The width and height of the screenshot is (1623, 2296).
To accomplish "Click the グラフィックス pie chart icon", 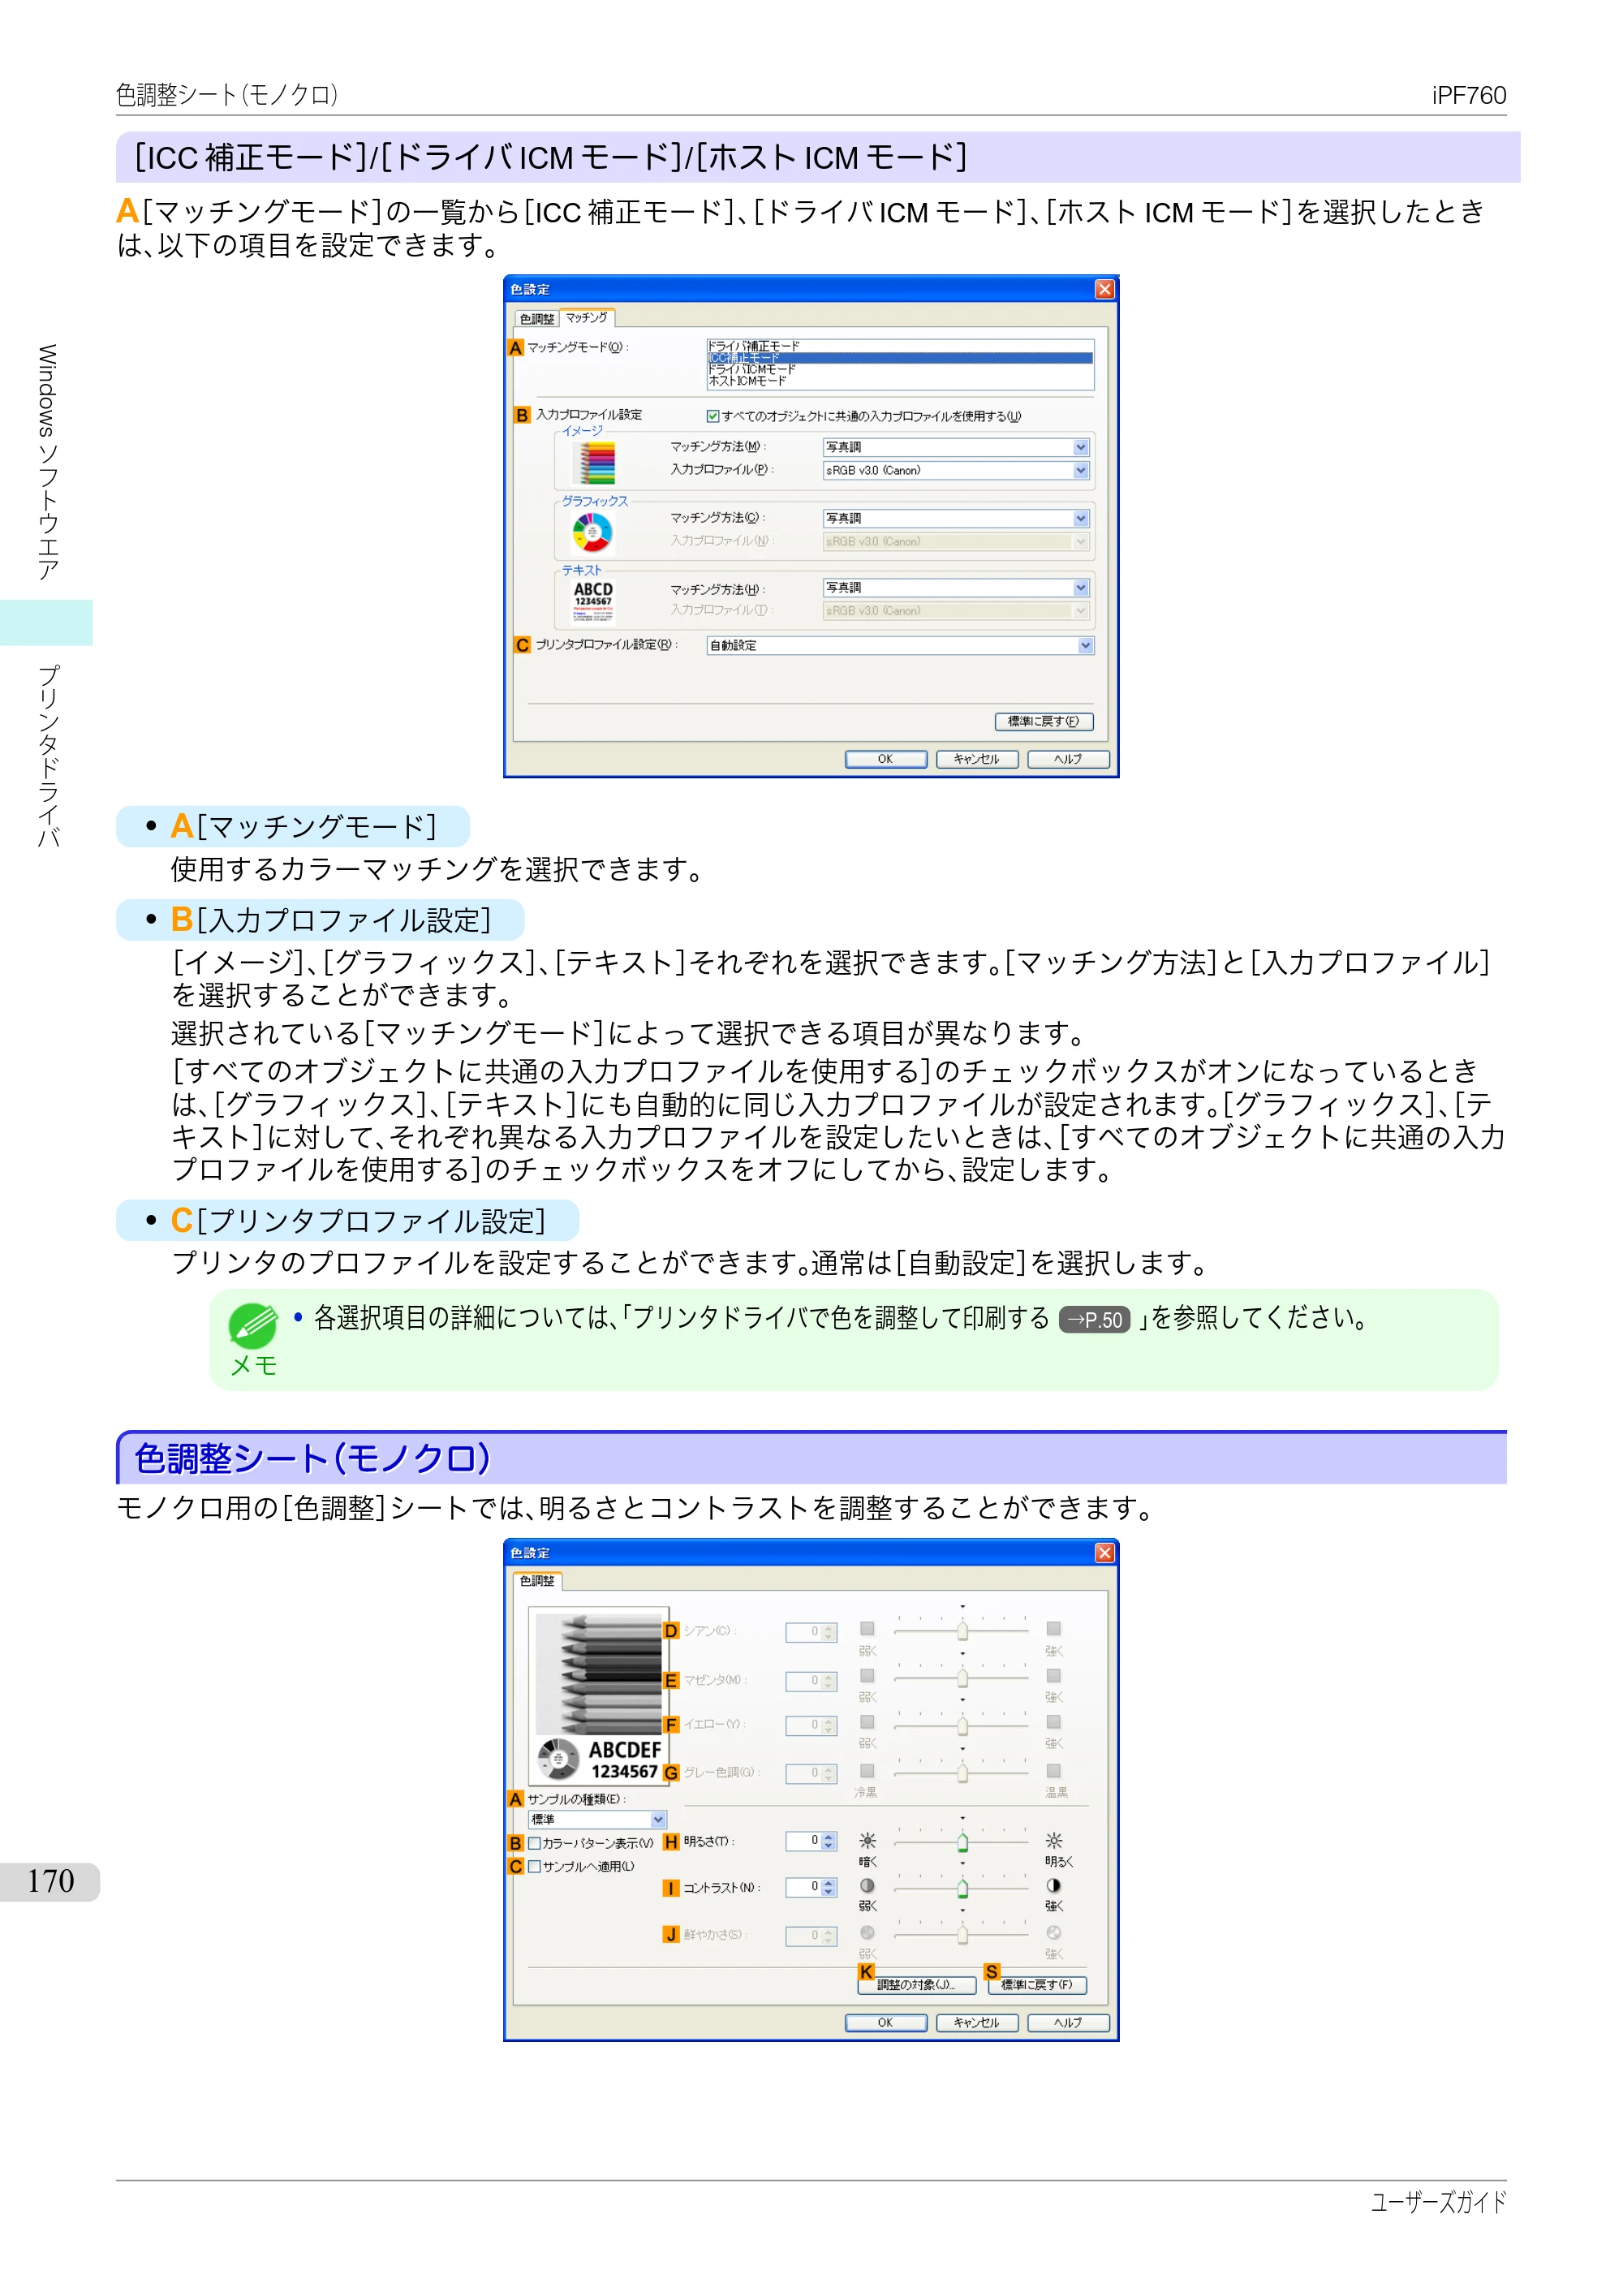I will click(x=592, y=533).
